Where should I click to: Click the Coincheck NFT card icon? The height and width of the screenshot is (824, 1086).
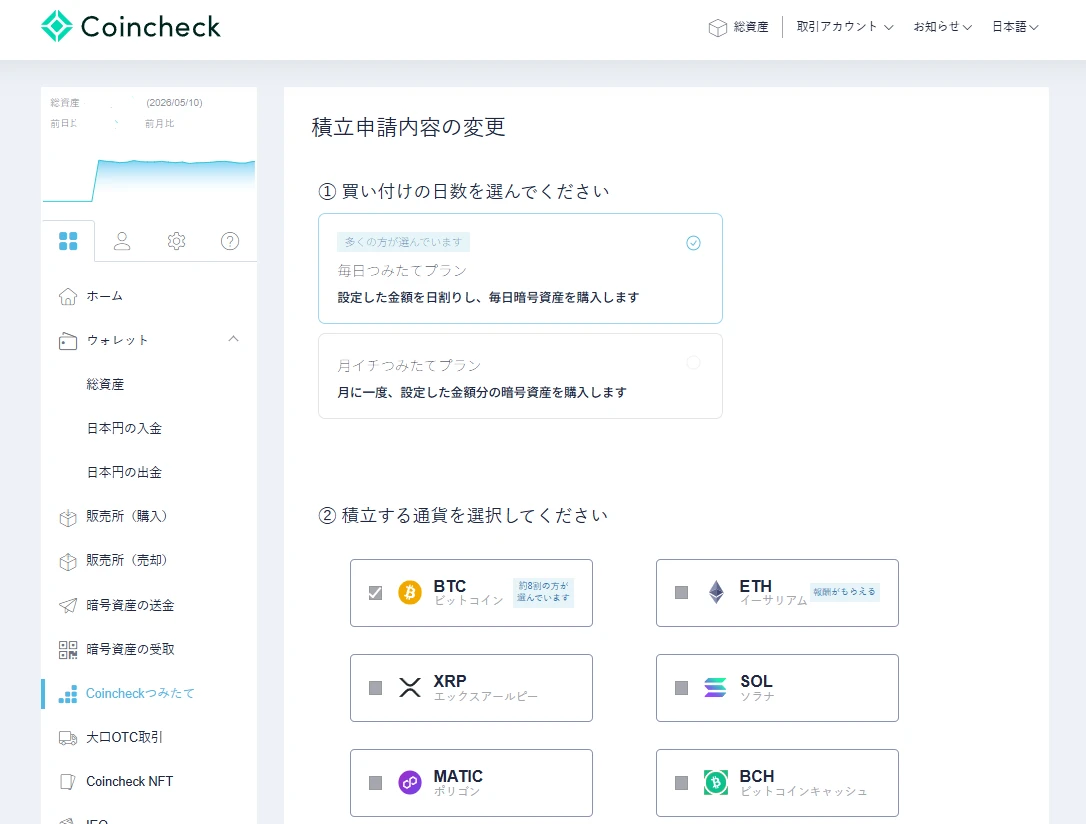pyautogui.click(x=68, y=782)
